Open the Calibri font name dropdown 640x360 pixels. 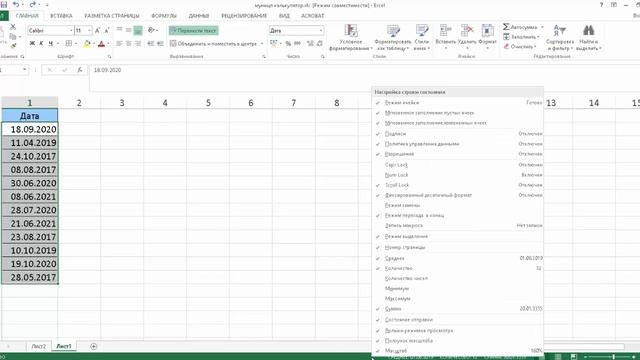[71, 31]
